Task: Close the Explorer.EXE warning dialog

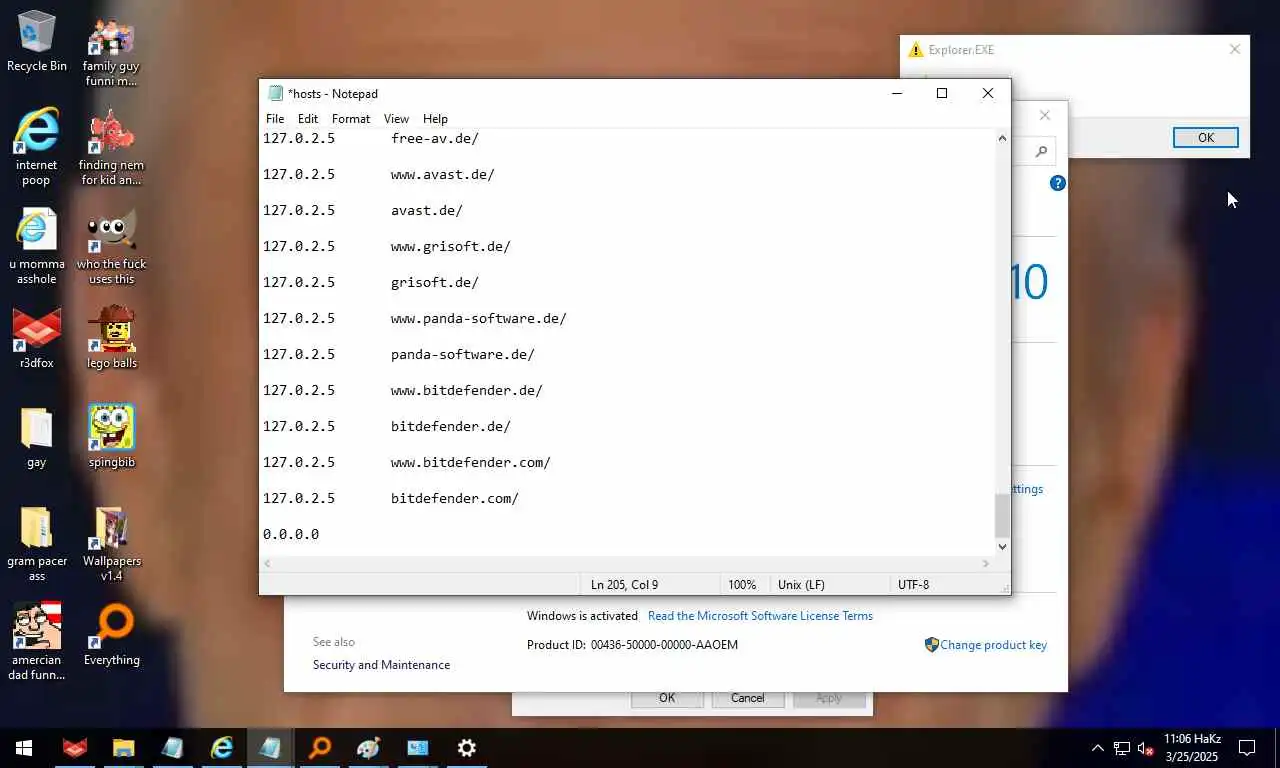Action: [x=1234, y=49]
